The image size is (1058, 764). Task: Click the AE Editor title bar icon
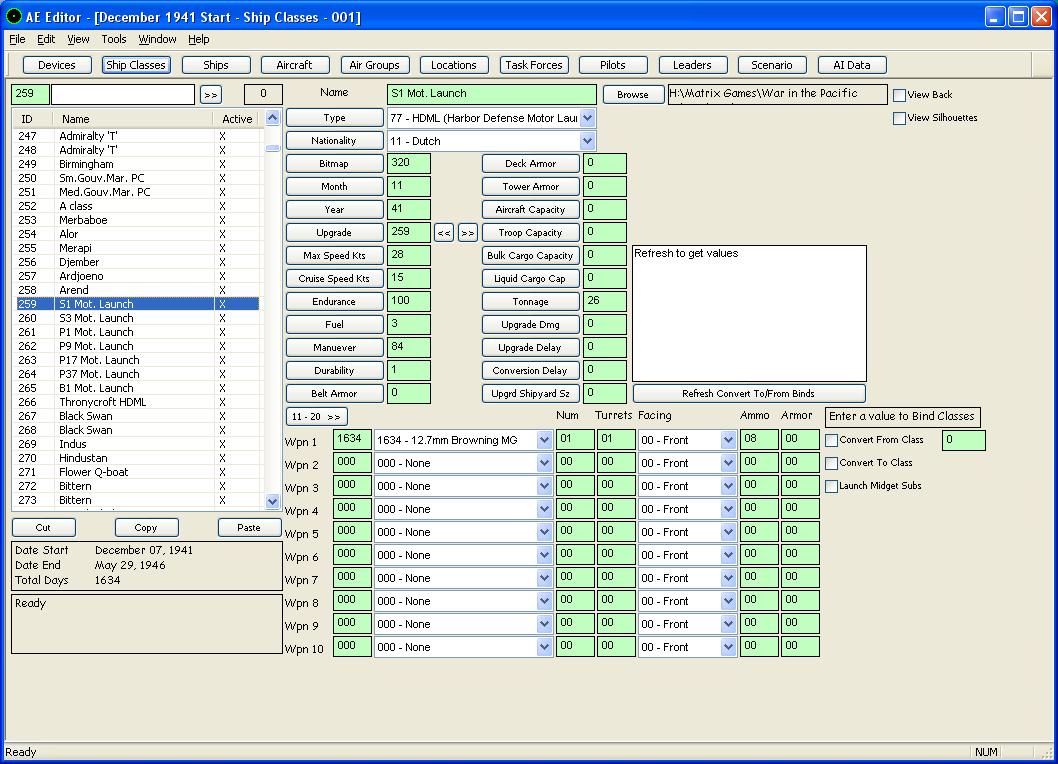13,16
